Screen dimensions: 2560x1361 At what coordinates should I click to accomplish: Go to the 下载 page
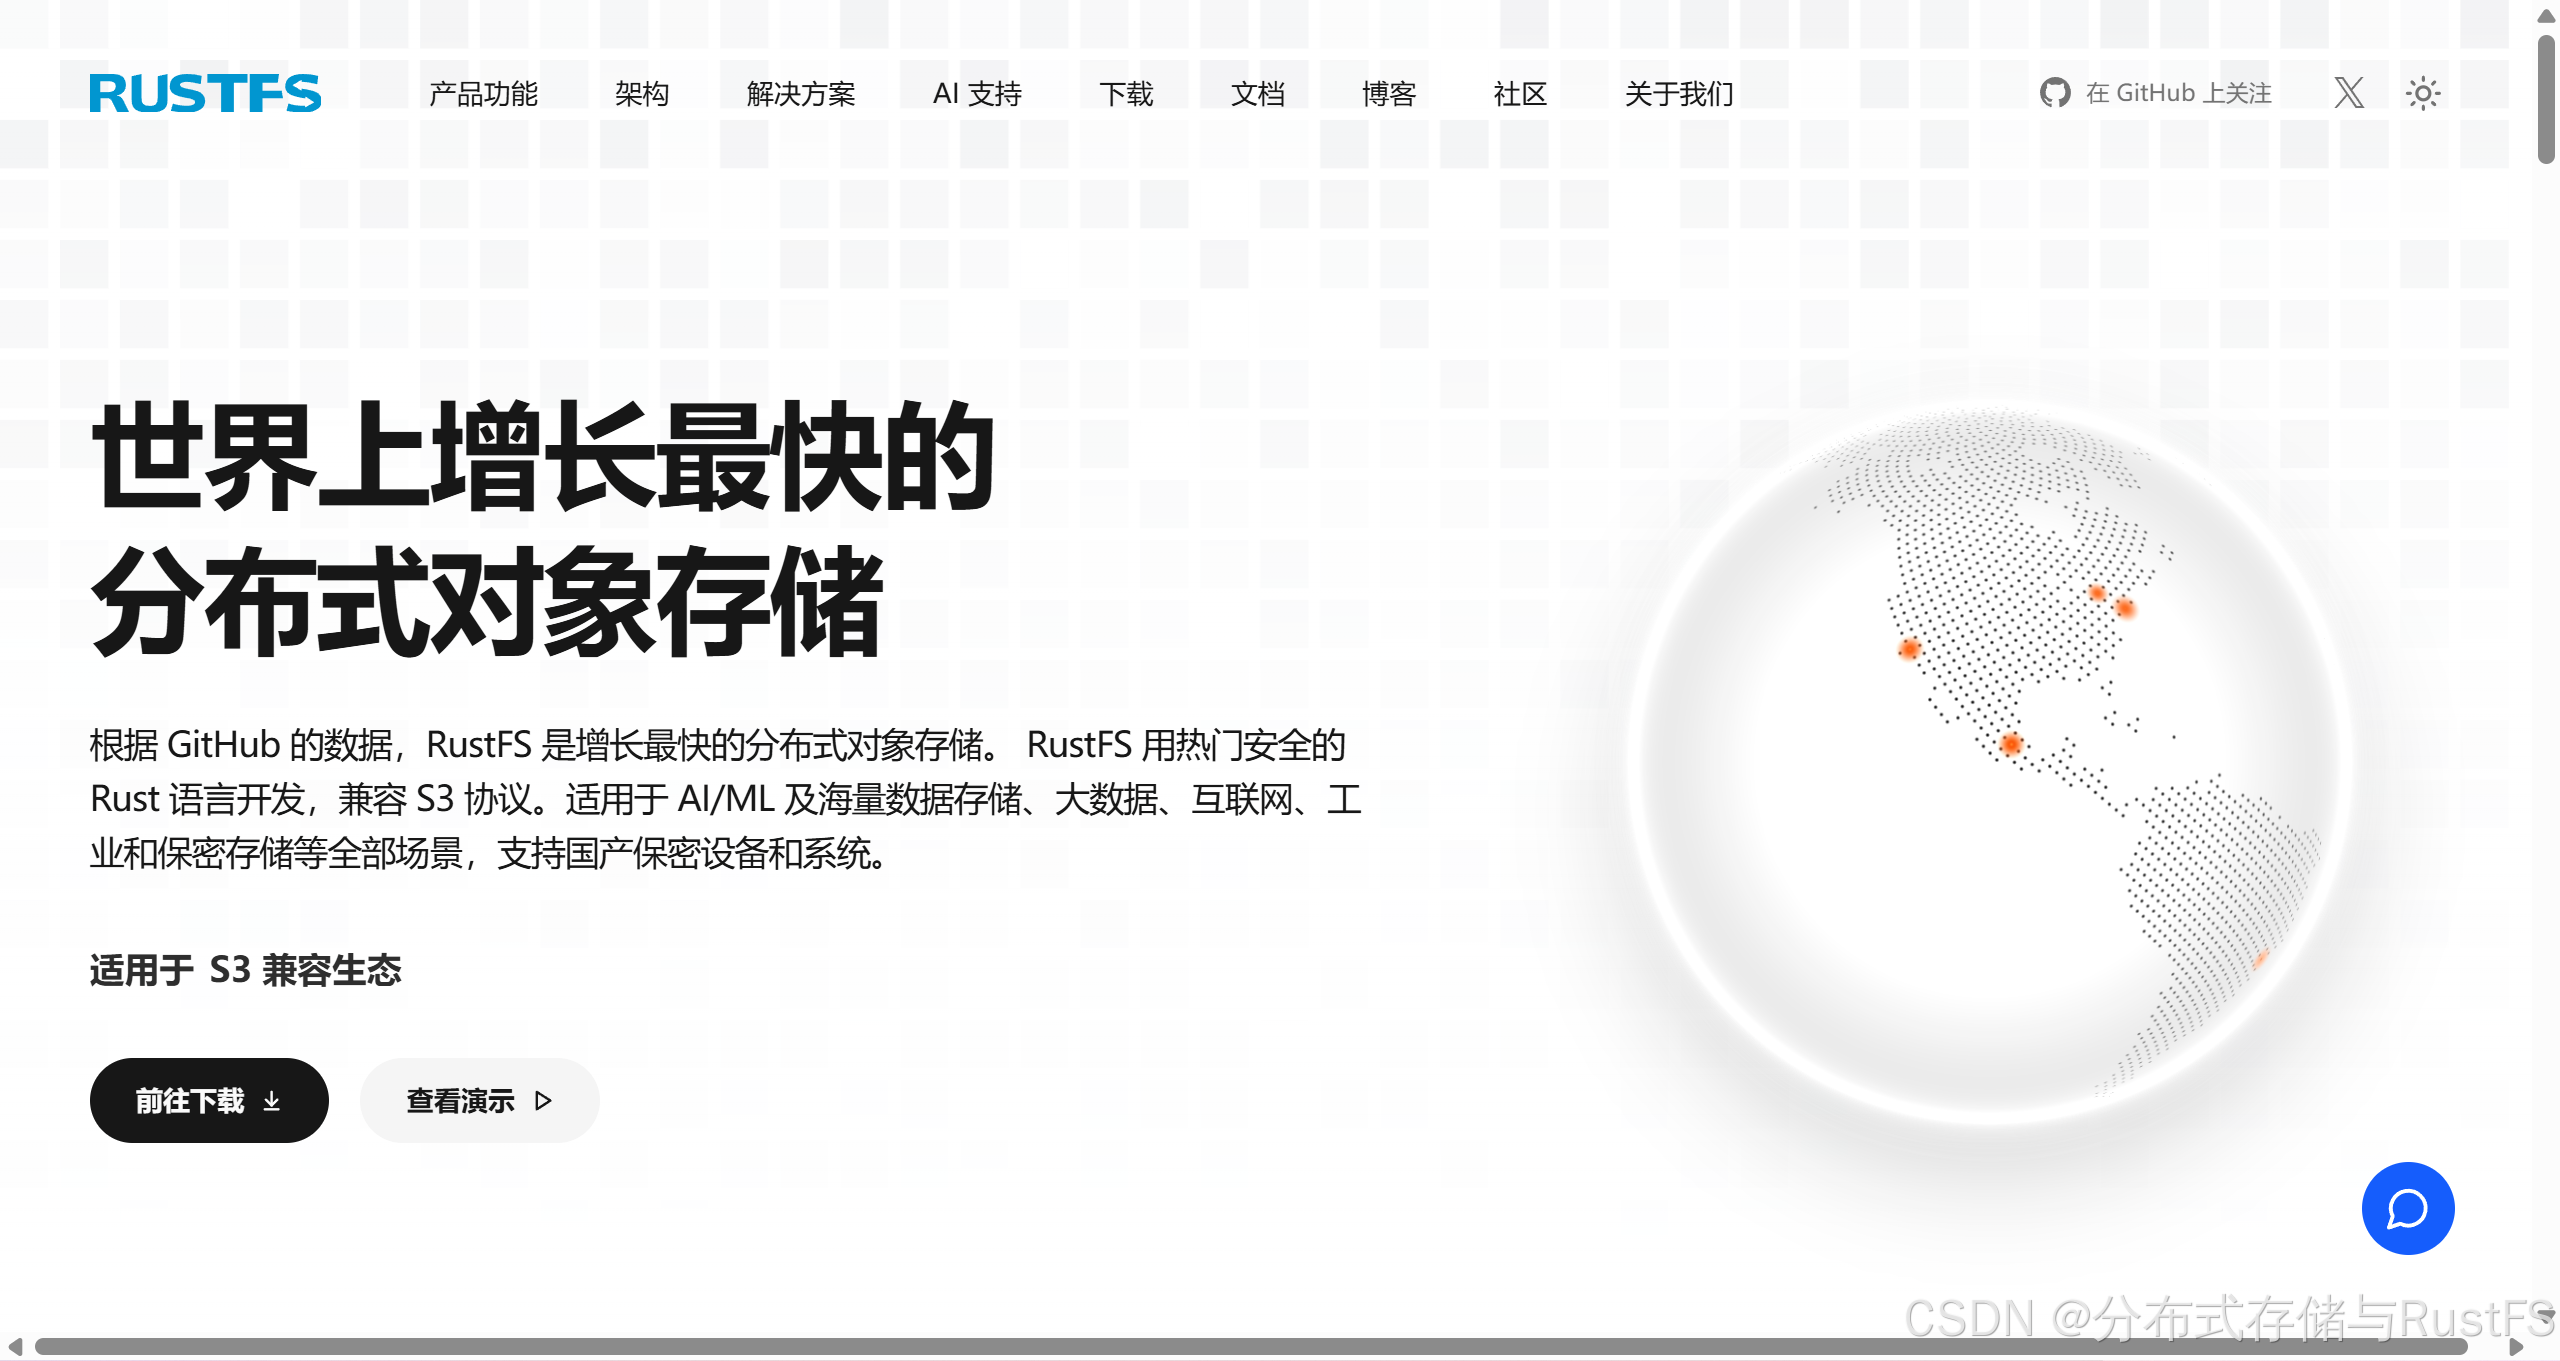click(x=1126, y=94)
